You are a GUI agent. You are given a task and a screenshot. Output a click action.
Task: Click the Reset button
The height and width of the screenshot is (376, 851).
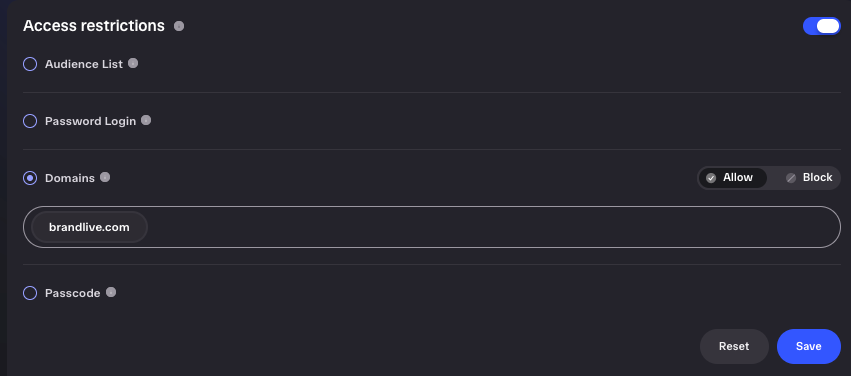pos(734,346)
